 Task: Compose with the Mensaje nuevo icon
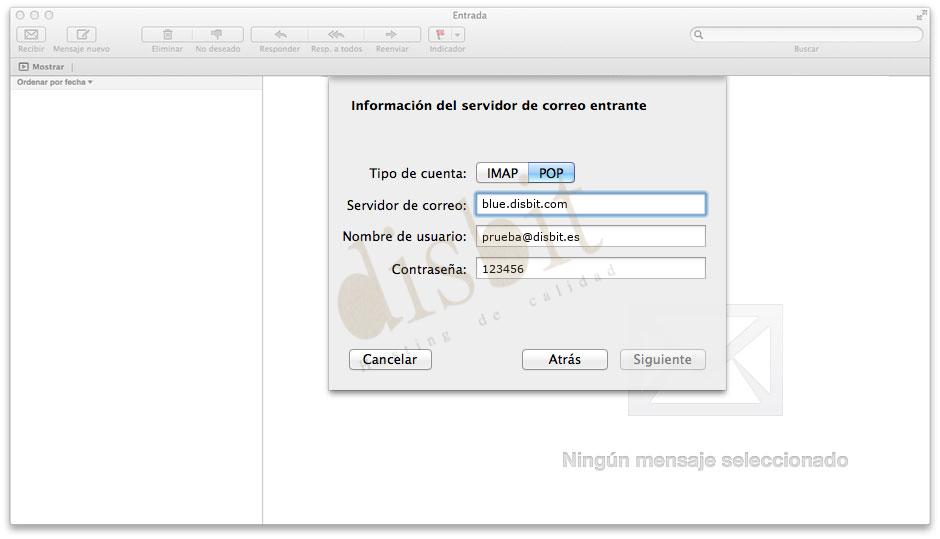pyautogui.click(x=81, y=34)
